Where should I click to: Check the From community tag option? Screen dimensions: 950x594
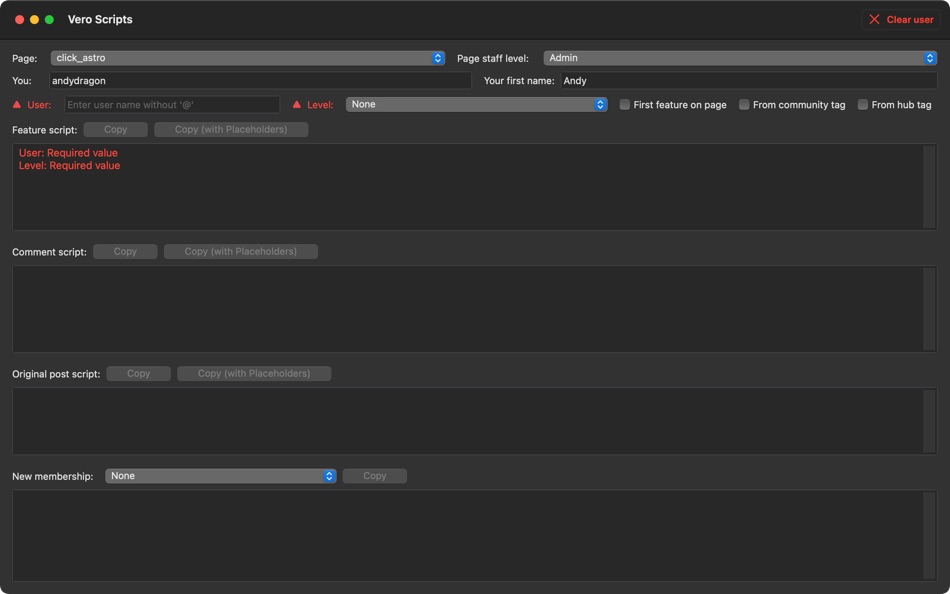click(x=744, y=104)
